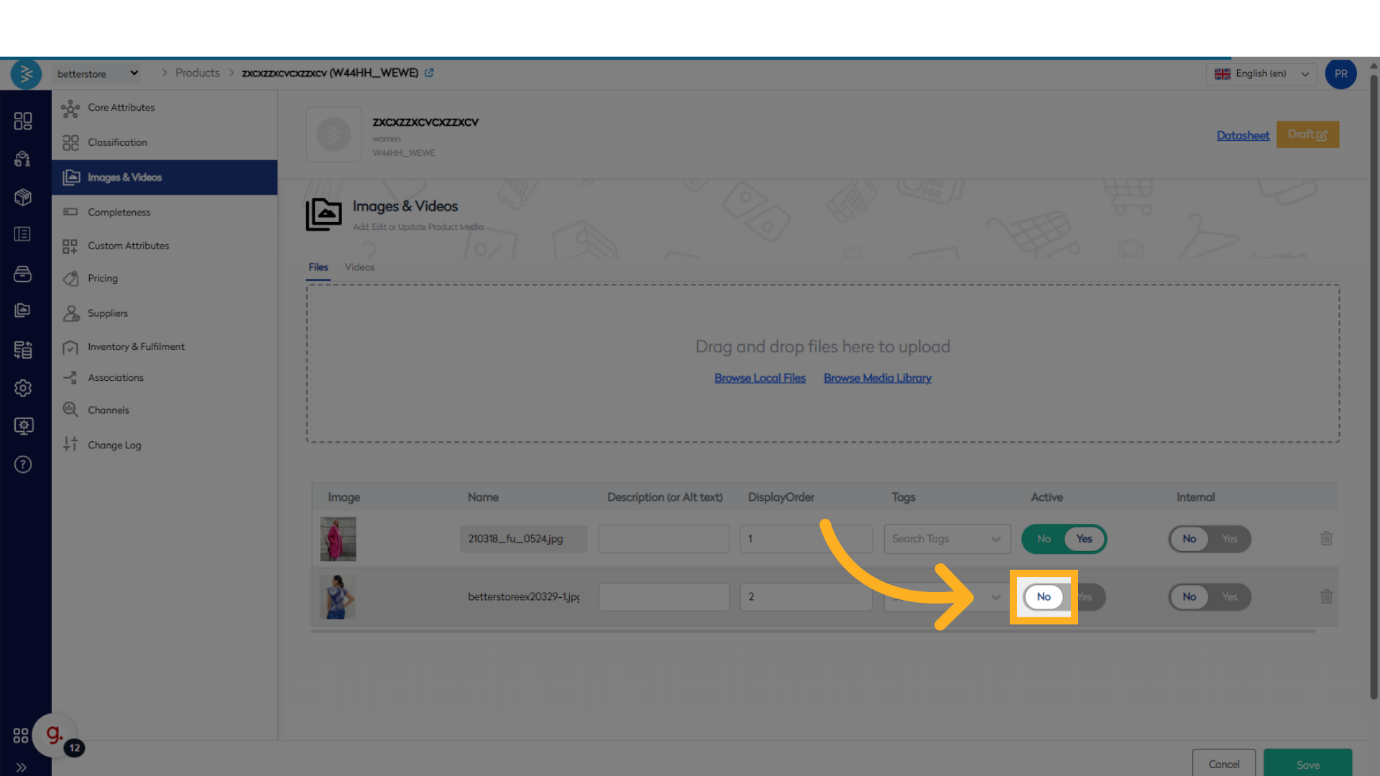1380x776 pixels.
Task: Toggle Active switch for first image row
Action: coord(1063,539)
